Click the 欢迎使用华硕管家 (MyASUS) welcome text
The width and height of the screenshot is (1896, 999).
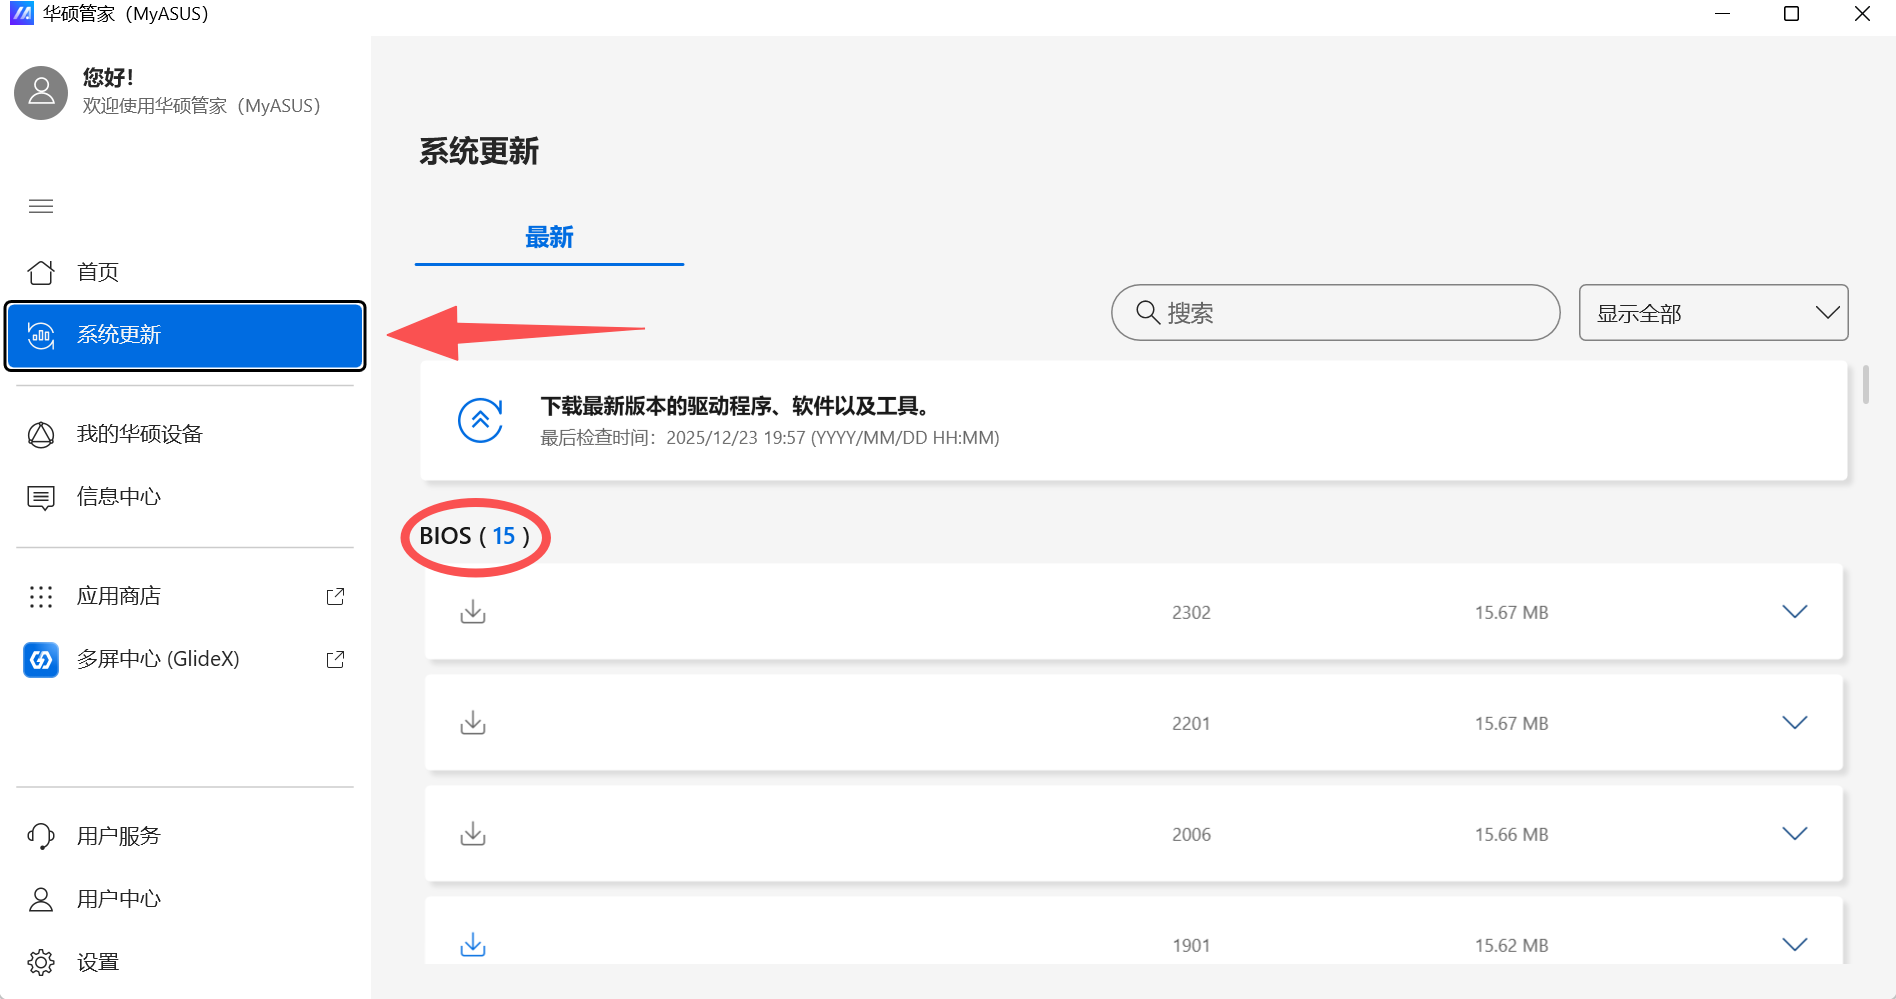pos(201,106)
